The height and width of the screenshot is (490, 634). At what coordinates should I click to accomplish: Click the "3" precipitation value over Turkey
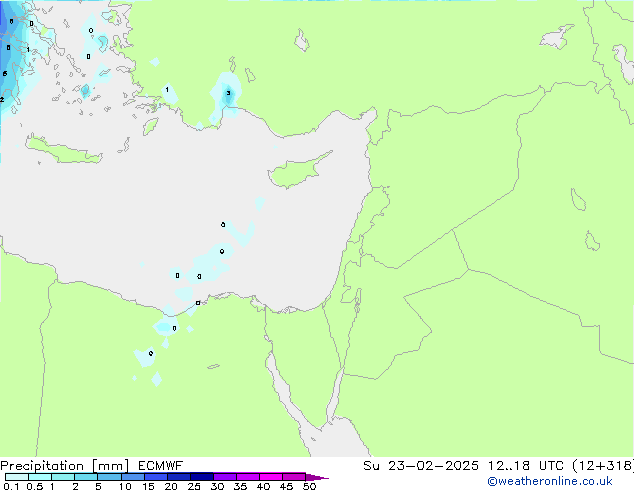pyautogui.click(x=228, y=93)
